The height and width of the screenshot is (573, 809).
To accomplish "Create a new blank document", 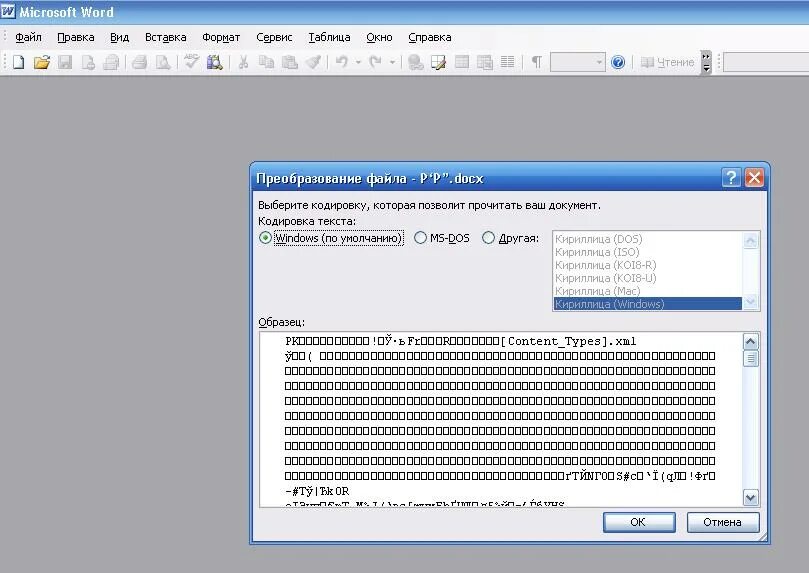I will coord(19,62).
